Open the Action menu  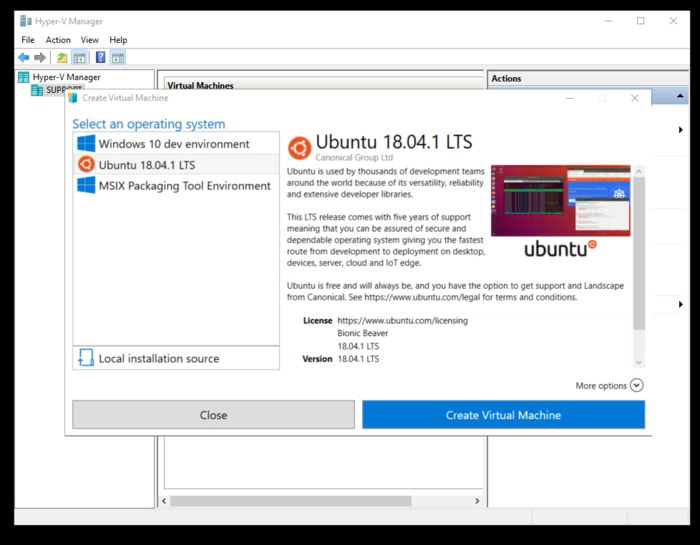point(58,40)
